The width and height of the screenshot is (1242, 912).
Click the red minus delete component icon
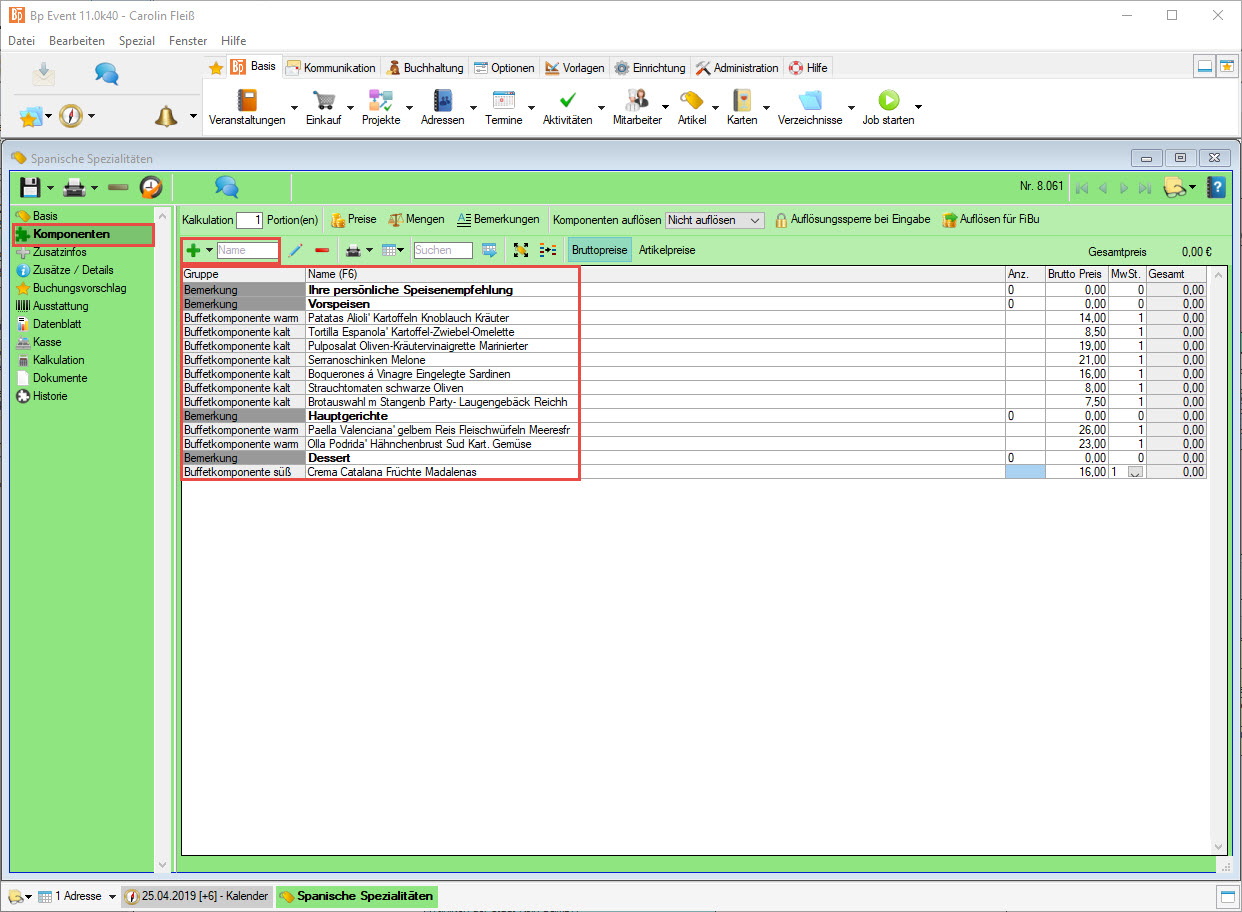(x=322, y=250)
